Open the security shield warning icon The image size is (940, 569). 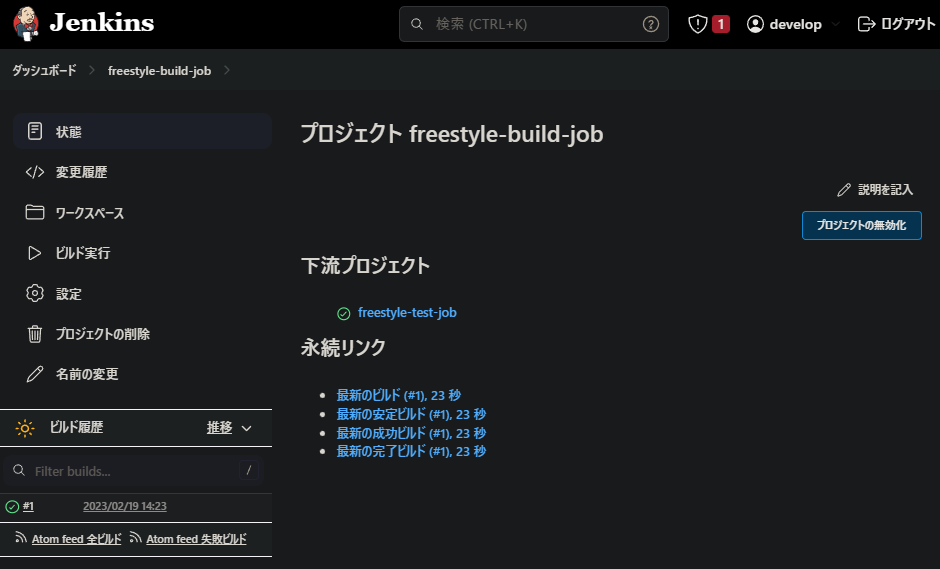[697, 24]
